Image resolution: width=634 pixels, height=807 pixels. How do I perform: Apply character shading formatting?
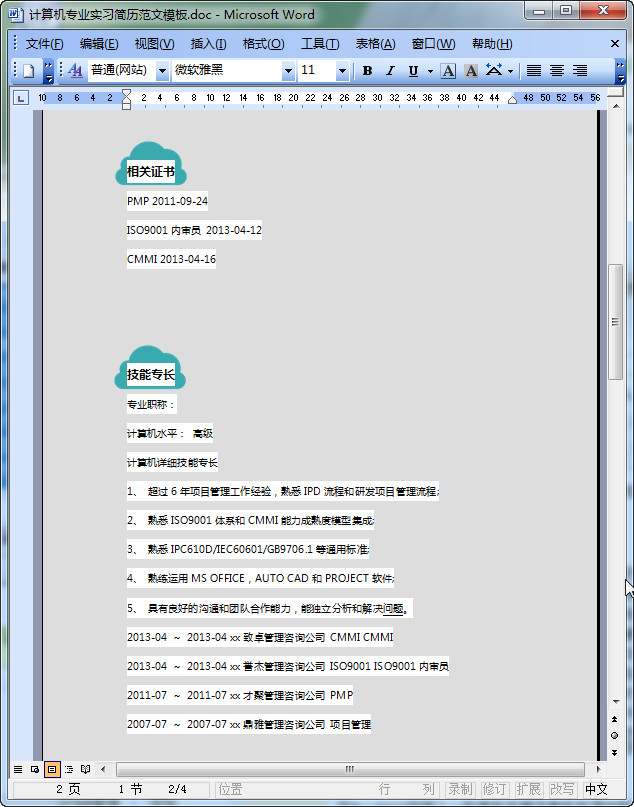471,71
